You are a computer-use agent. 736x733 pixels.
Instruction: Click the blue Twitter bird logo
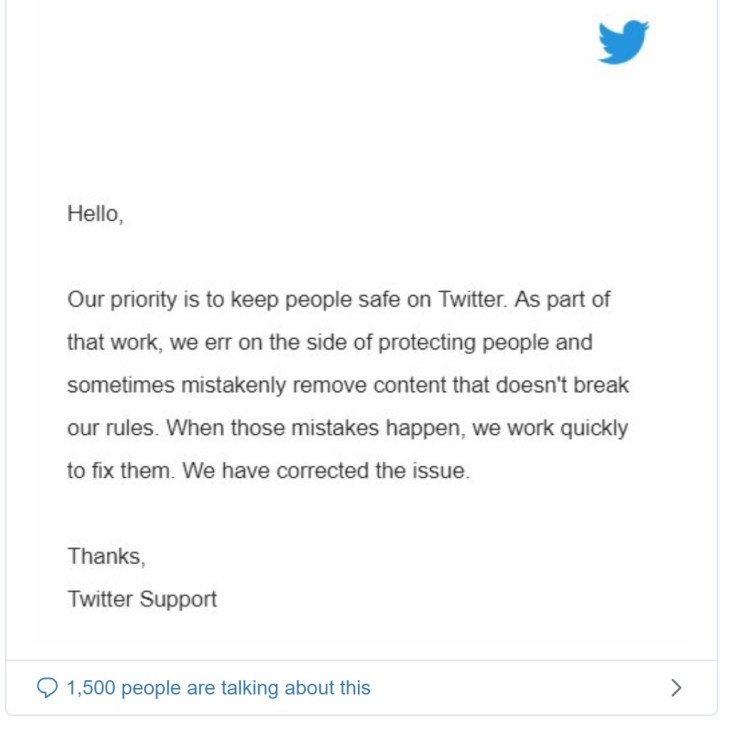point(623,43)
